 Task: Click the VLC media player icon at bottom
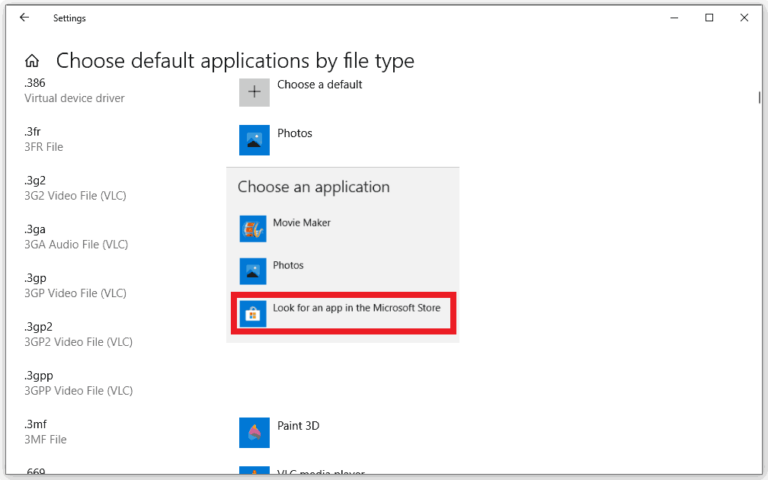coord(254,472)
